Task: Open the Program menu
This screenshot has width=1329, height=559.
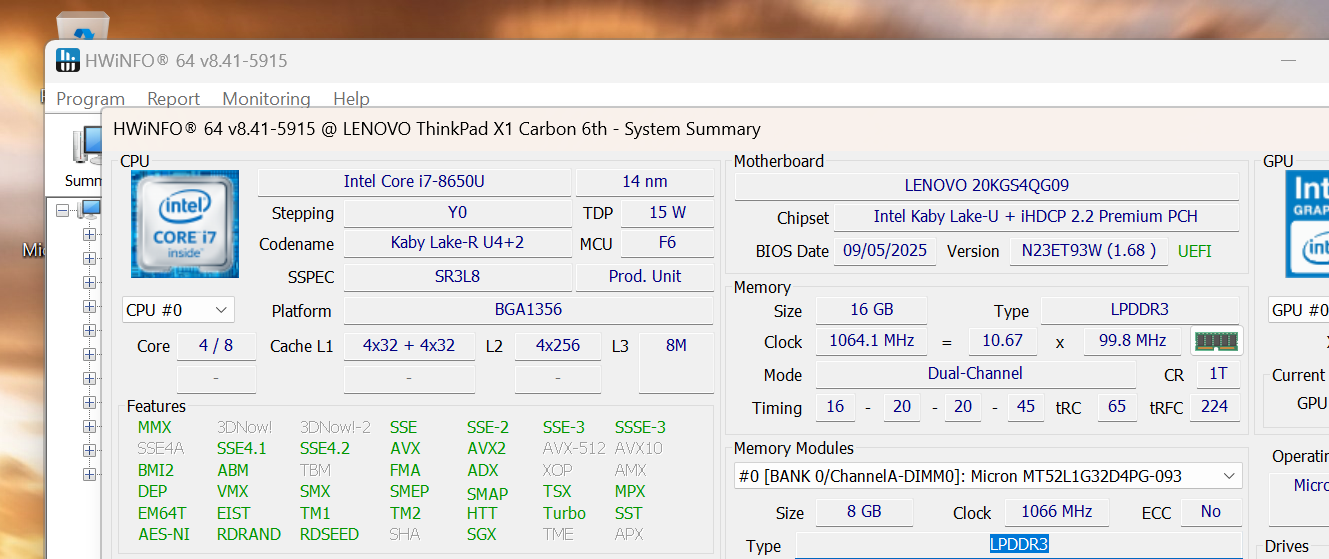Action: pos(90,99)
